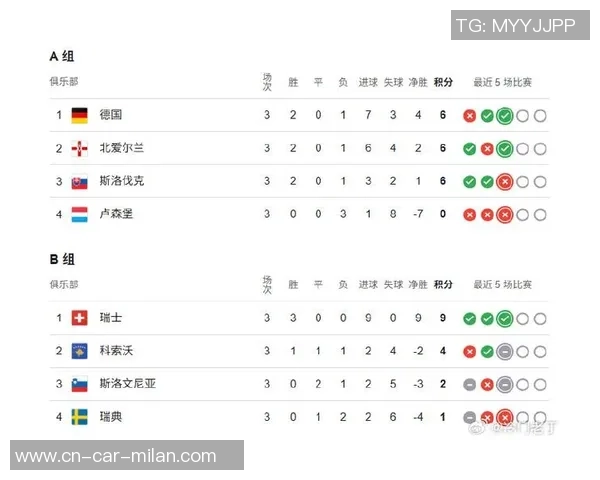This screenshot has height=480, width=600.
Task: Click the Switzerland flag icon
Action: click(x=79, y=318)
